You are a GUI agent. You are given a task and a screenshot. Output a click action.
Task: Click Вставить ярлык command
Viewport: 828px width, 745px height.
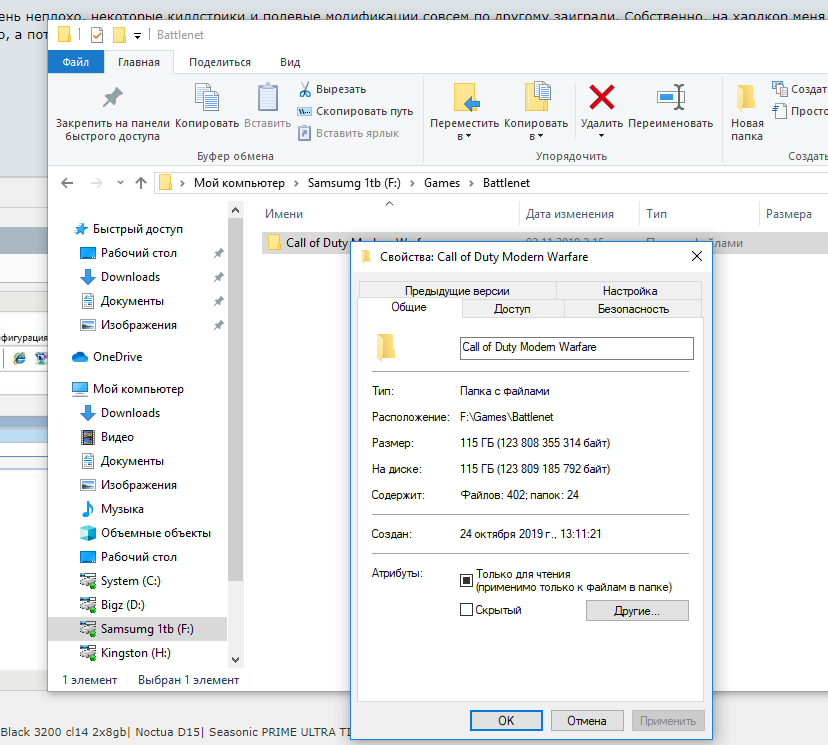[x=349, y=133]
